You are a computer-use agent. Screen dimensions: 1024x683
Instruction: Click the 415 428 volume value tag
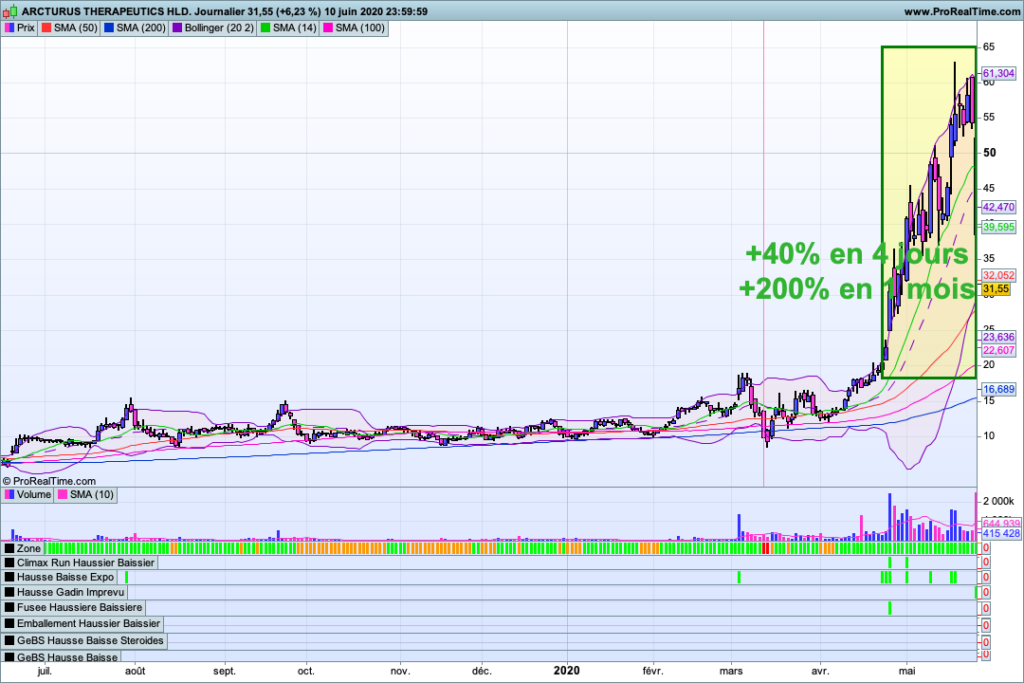[1001, 533]
